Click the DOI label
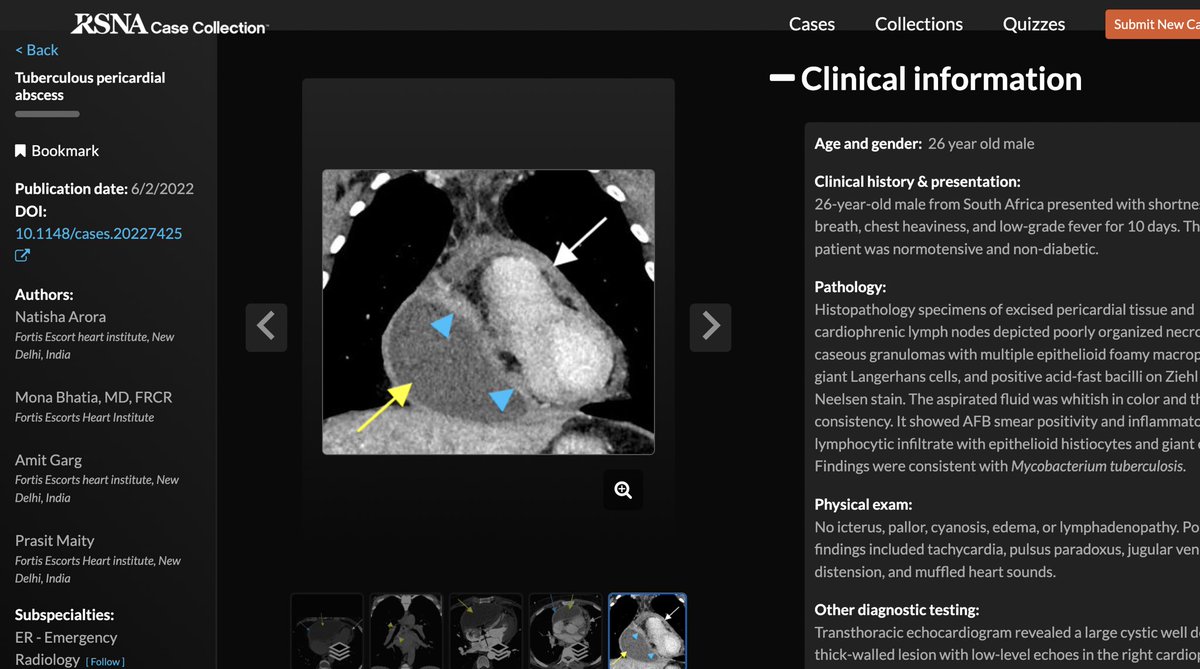Viewport: 1200px width, 669px height. tap(30, 211)
